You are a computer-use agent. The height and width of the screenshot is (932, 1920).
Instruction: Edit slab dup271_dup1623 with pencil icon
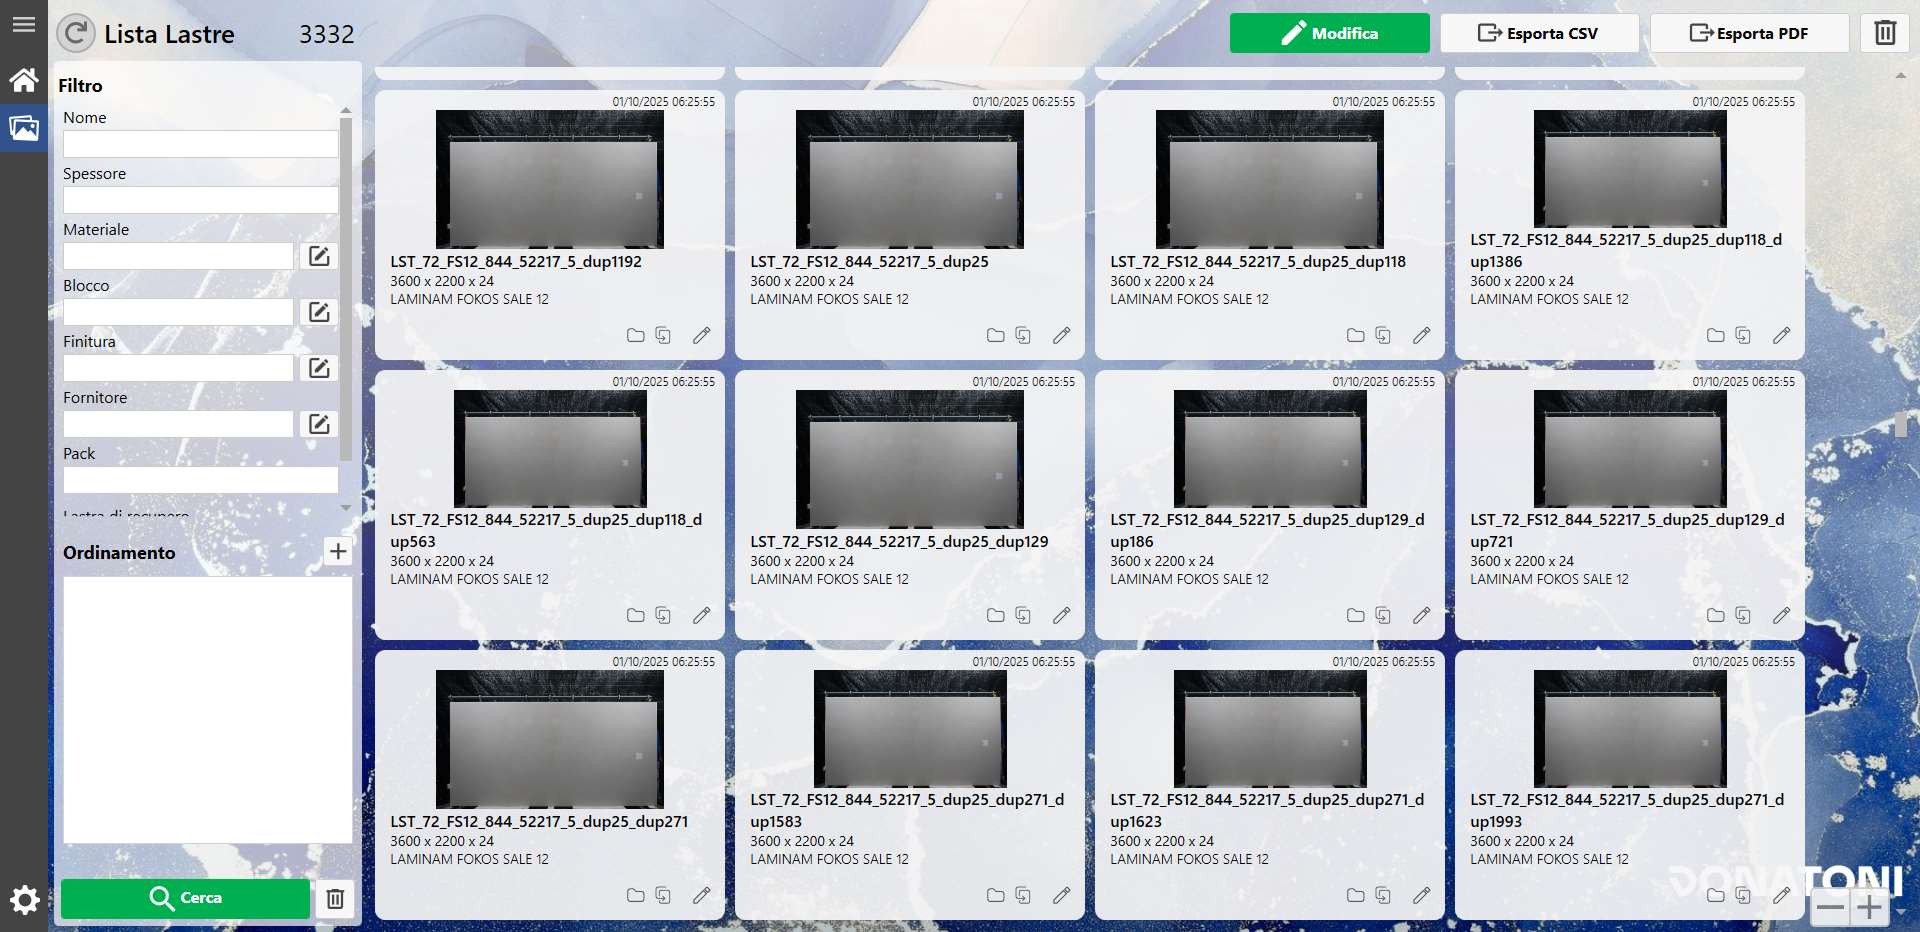point(1422,895)
